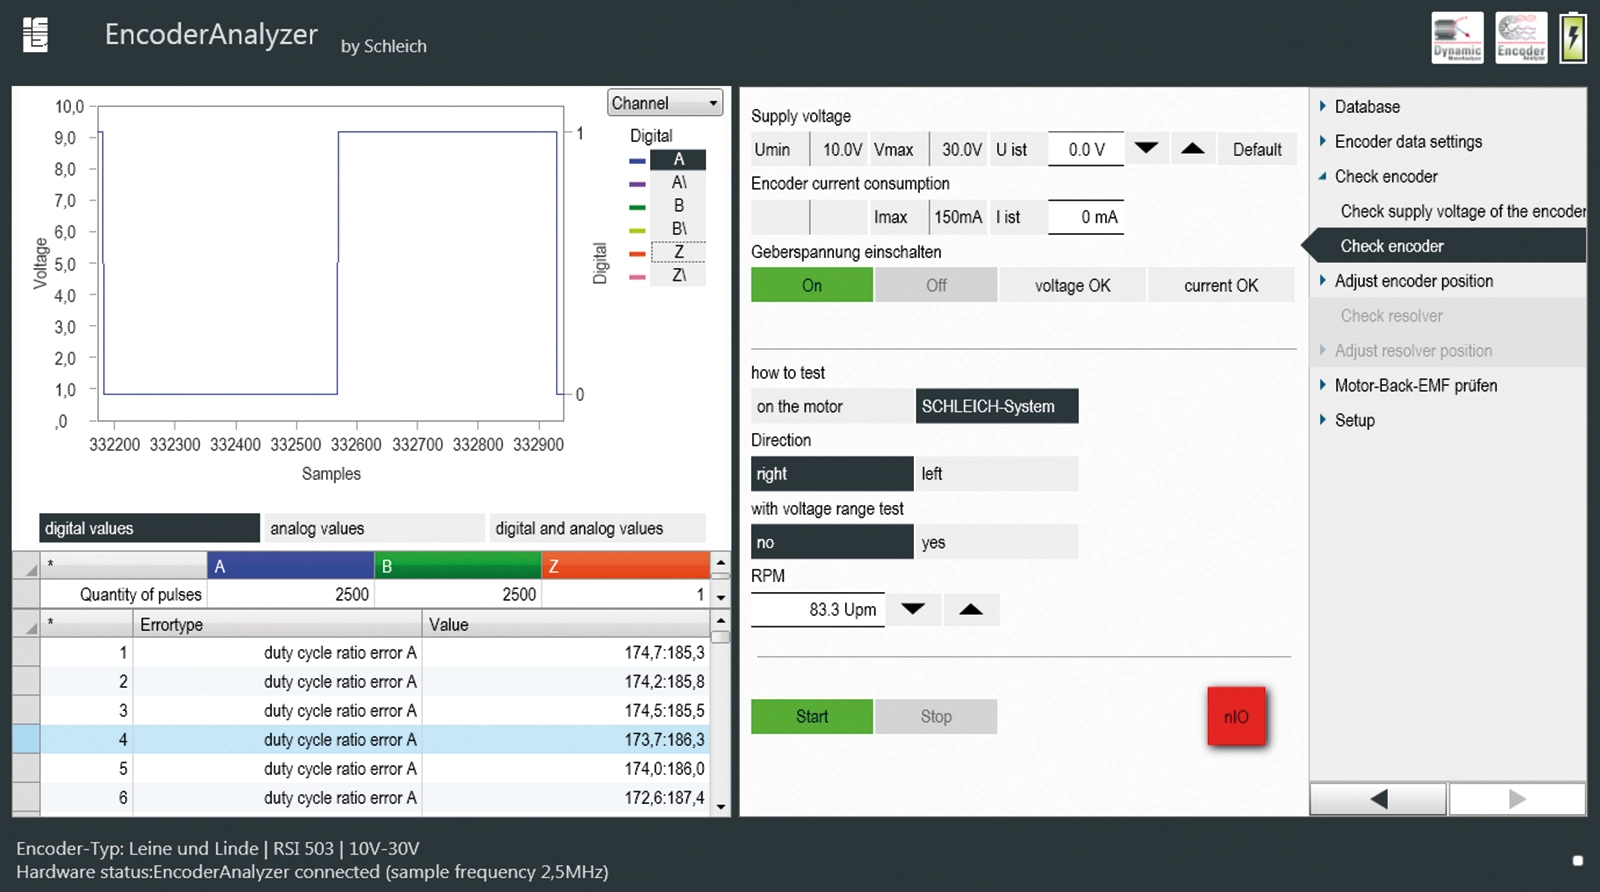The height and width of the screenshot is (892, 1600).
Task: Decrease supply voltage with down arrow
Action: click(1146, 149)
